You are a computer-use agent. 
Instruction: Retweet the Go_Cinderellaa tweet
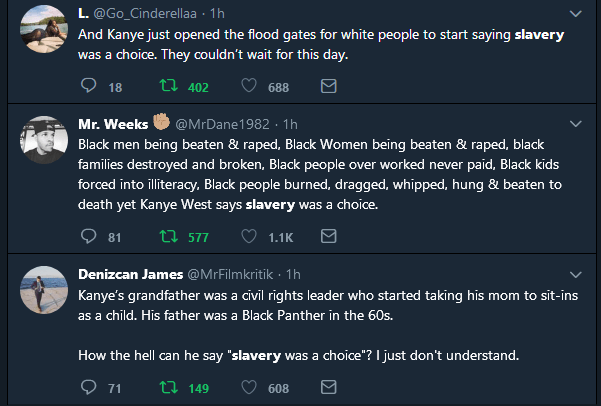tap(168, 88)
